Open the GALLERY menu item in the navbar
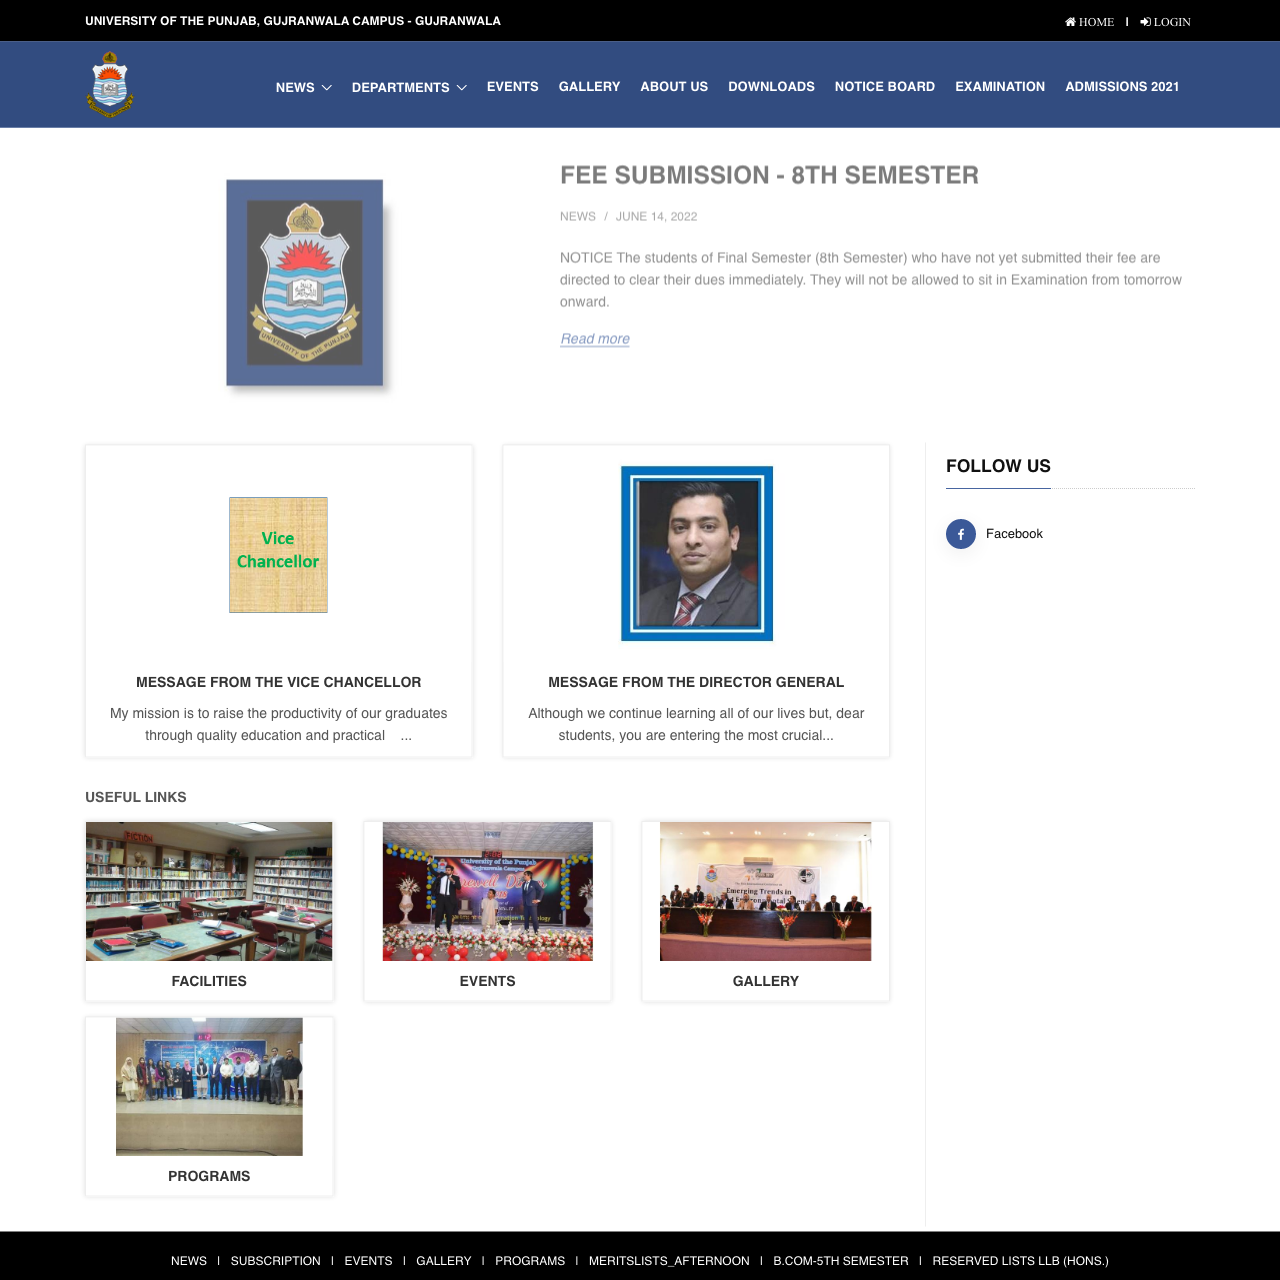 click(x=589, y=87)
